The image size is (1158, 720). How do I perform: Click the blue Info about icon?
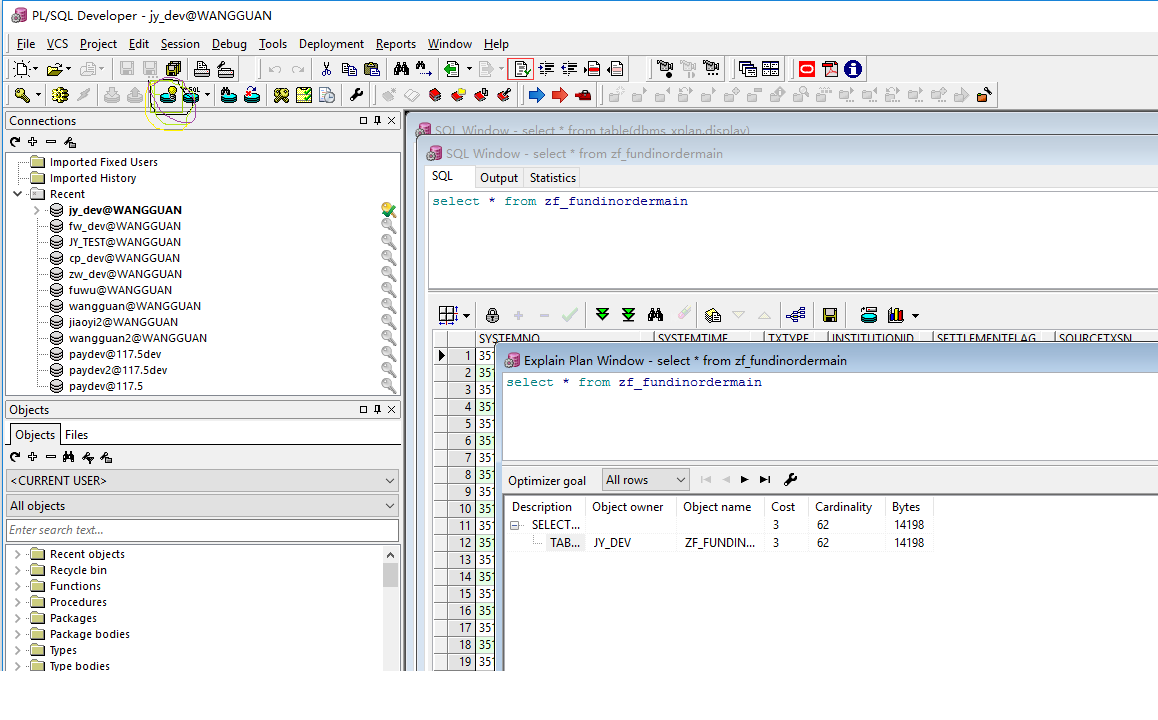(853, 69)
